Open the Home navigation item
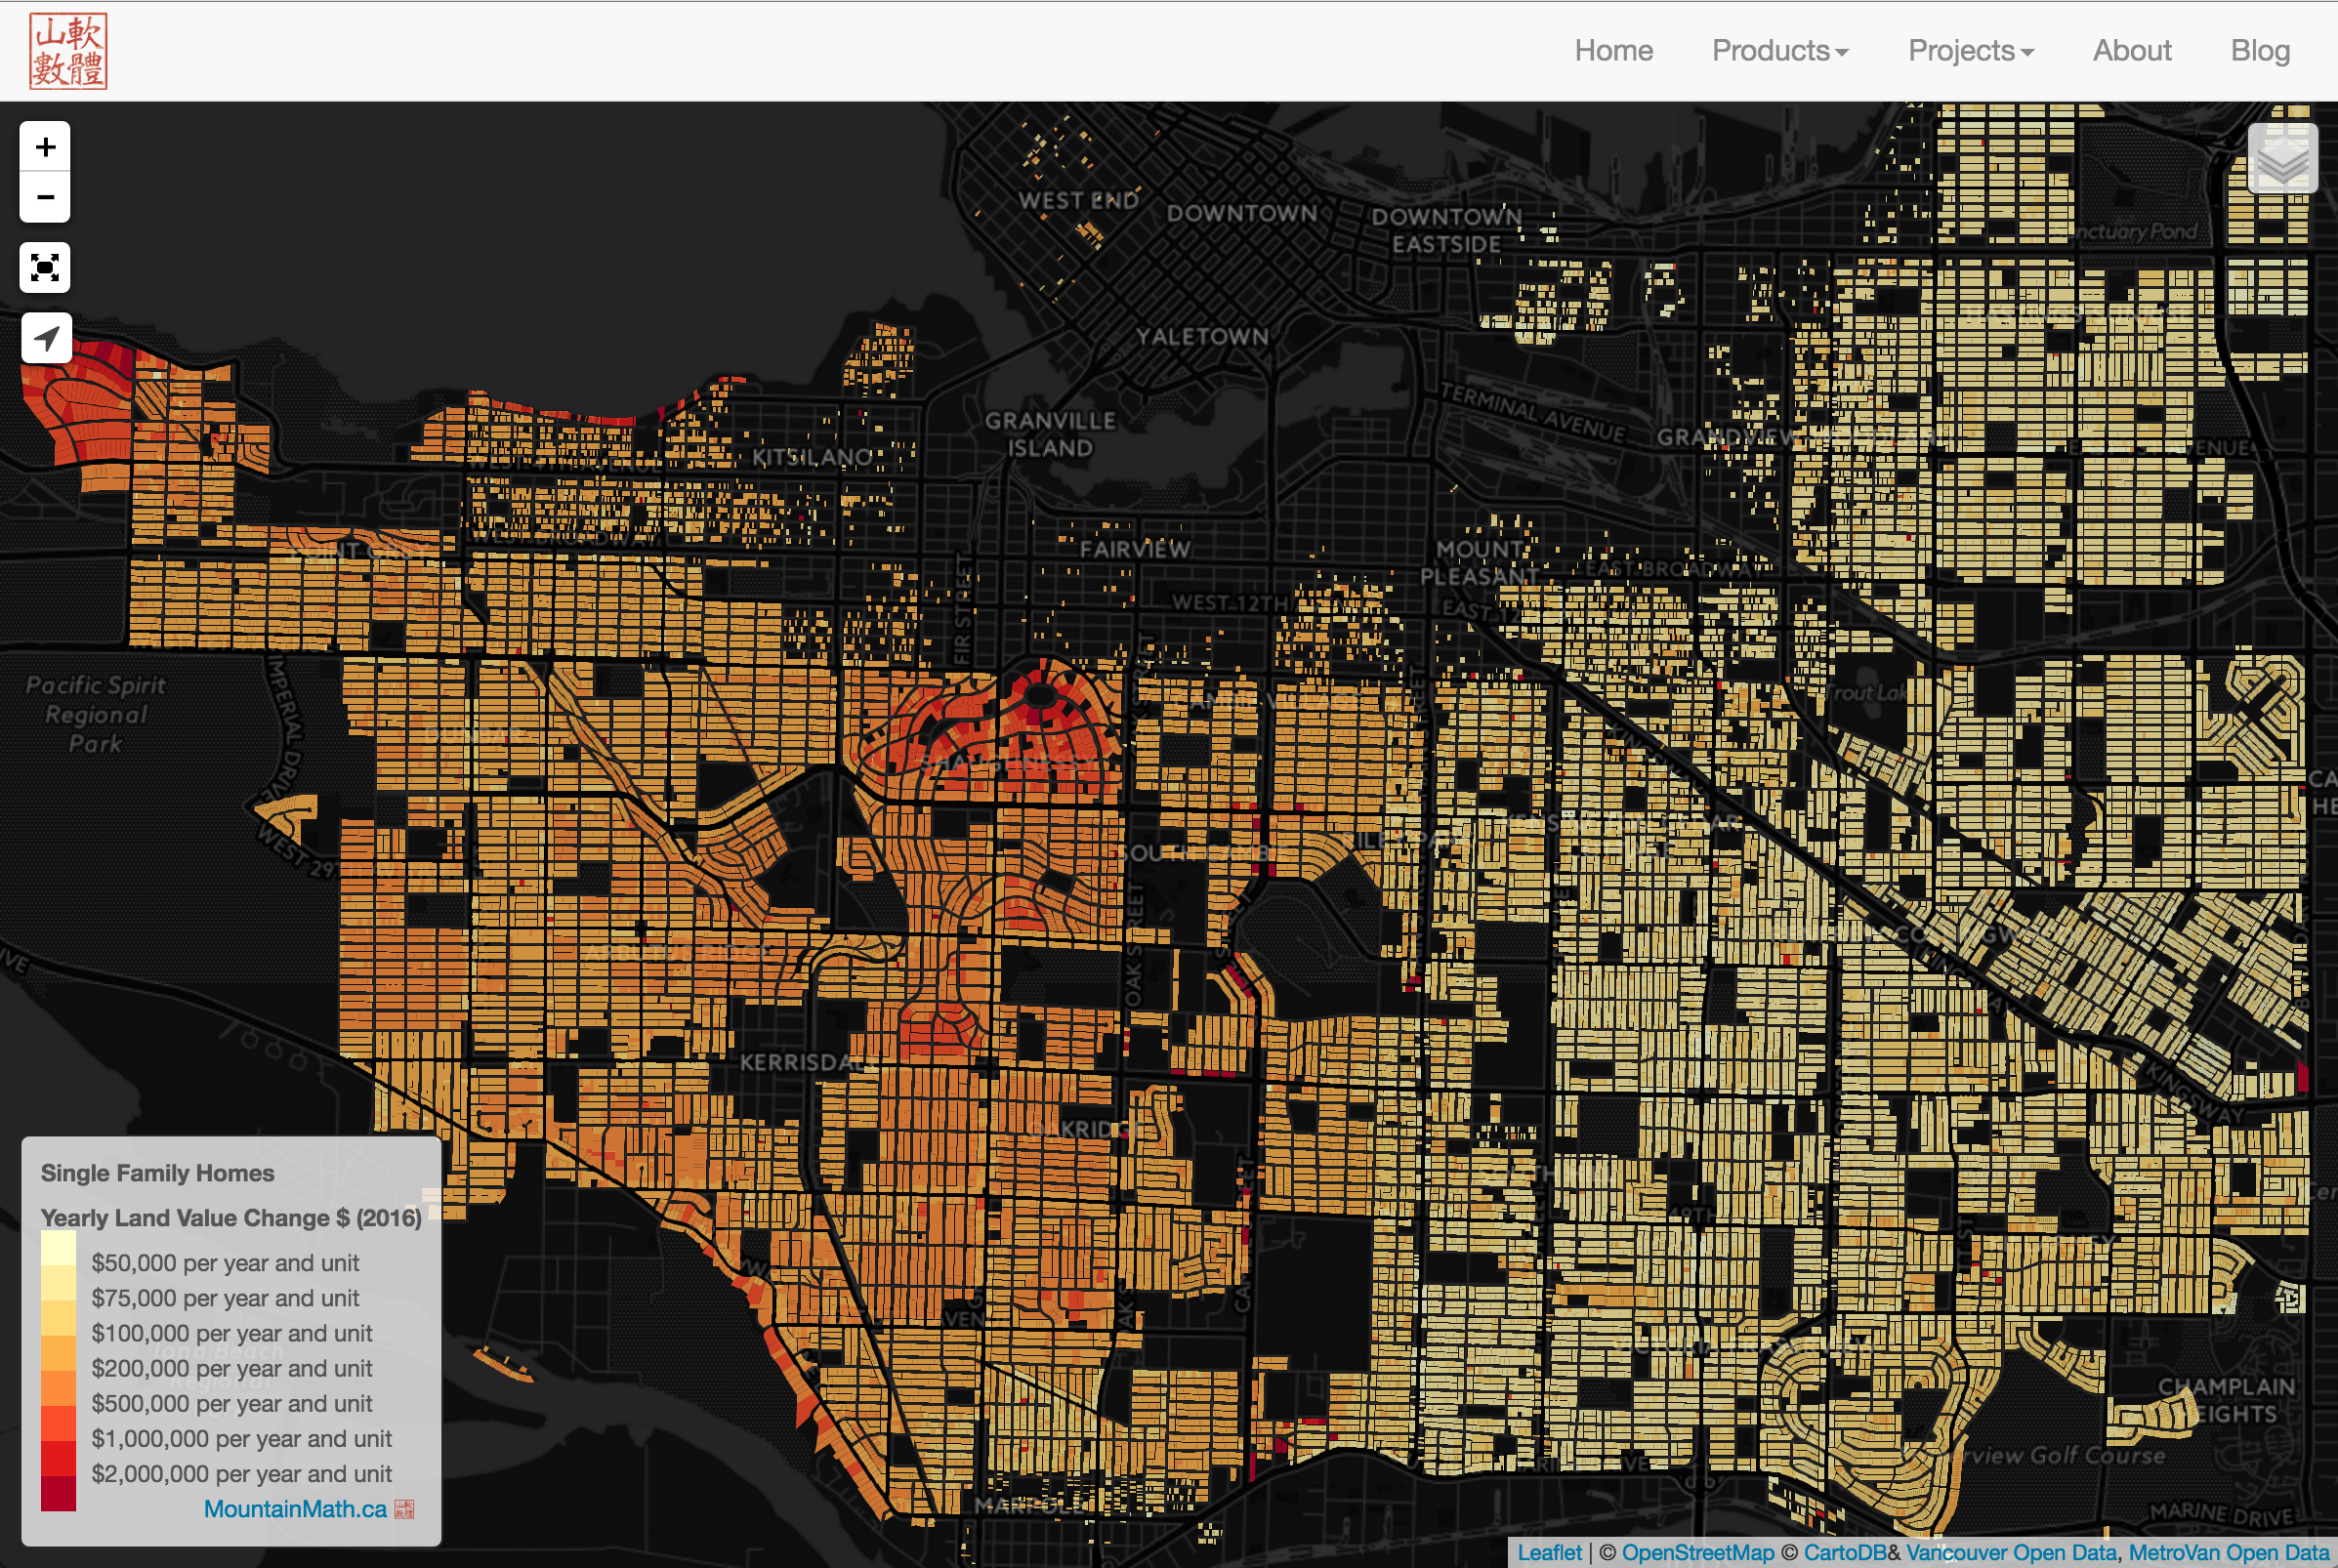The height and width of the screenshot is (1568, 2338). click(1613, 51)
